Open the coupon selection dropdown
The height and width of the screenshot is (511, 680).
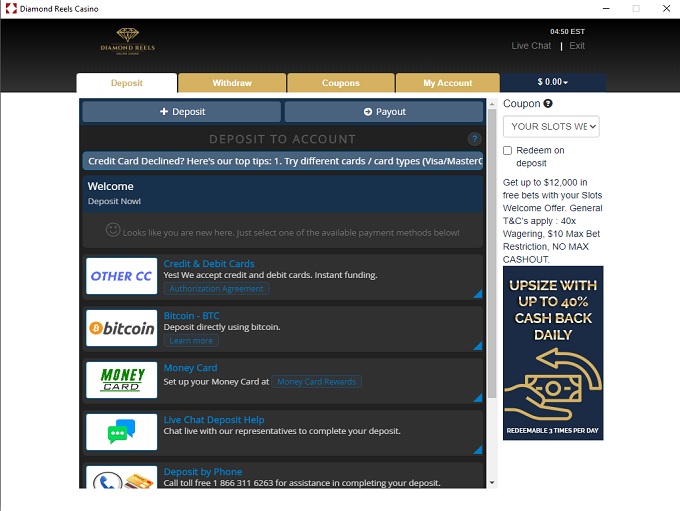coord(551,127)
